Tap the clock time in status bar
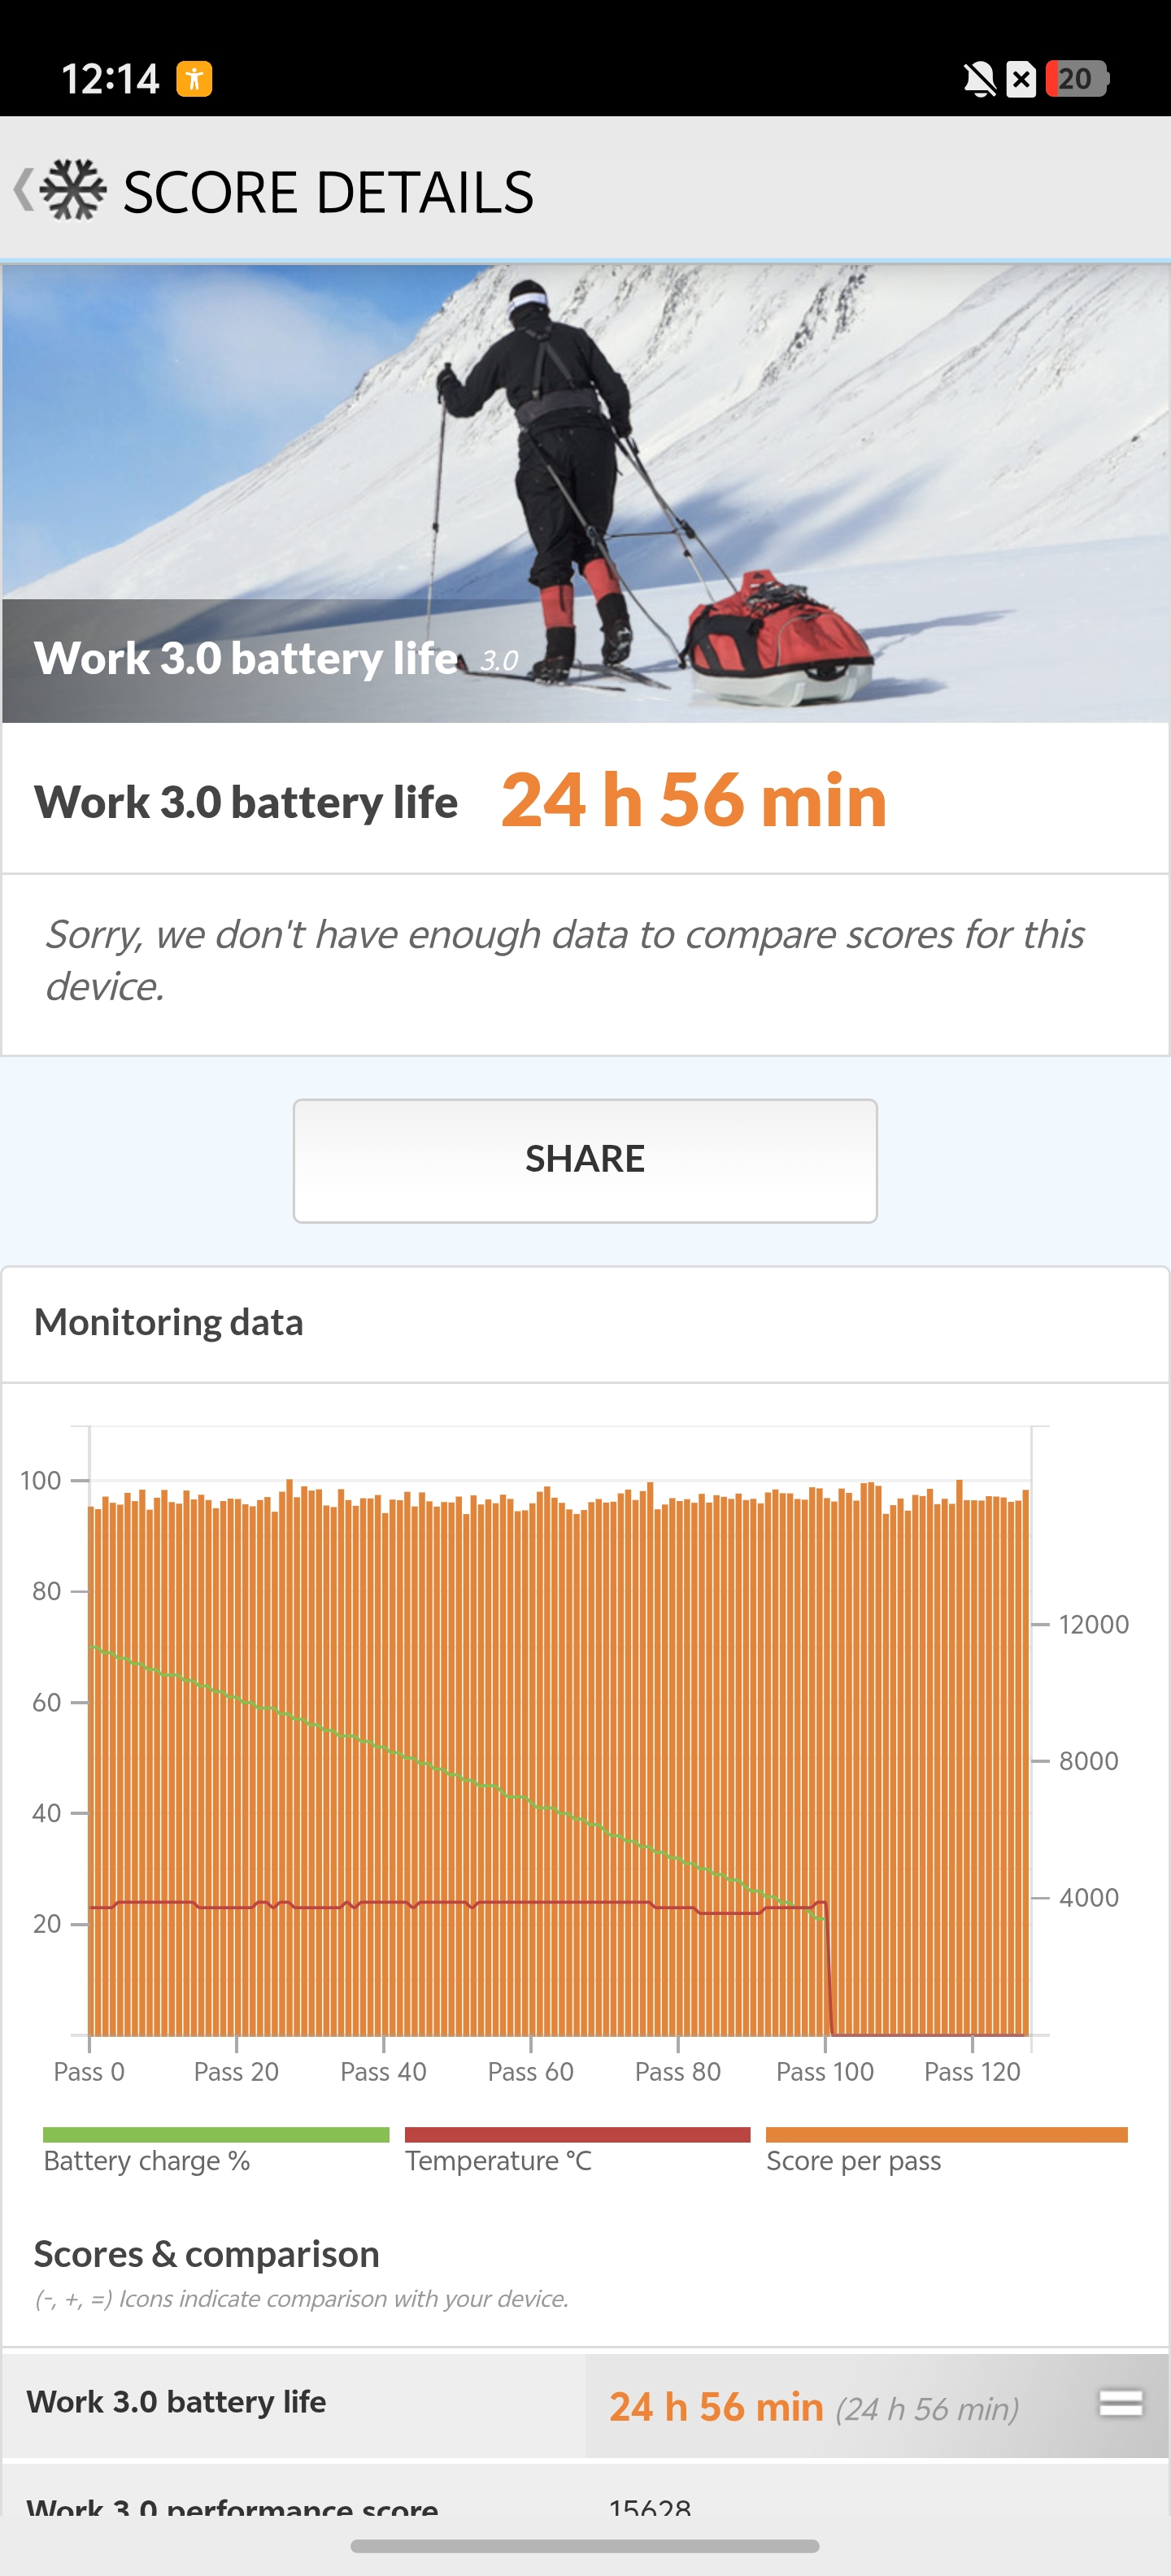Image resolution: width=1171 pixels, height=2576 pixels. [110, 79]
